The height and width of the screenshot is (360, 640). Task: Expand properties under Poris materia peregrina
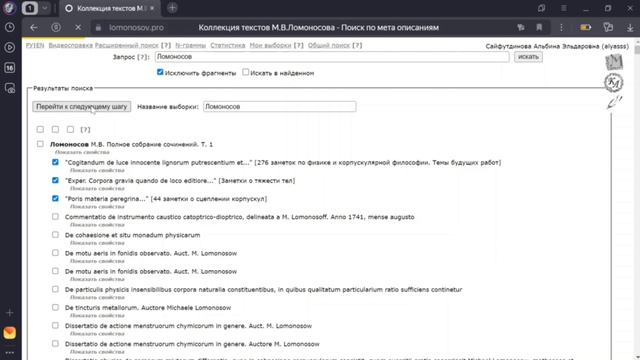pyautogui.click(x=97, y=207)
